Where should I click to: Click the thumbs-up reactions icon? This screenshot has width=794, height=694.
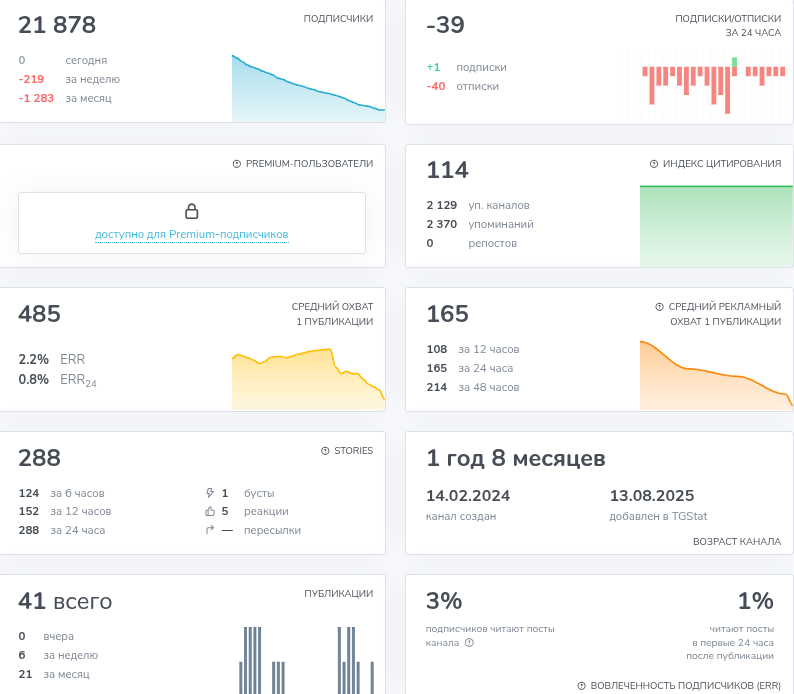point(209,511)
